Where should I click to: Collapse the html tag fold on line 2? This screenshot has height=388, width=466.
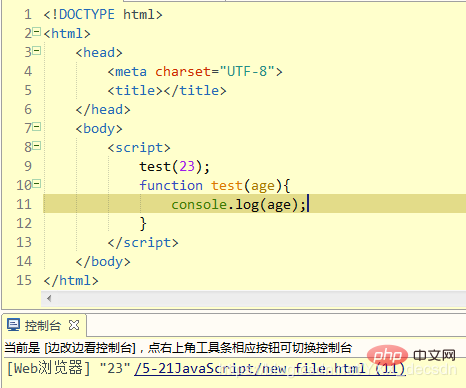point(37,32)
